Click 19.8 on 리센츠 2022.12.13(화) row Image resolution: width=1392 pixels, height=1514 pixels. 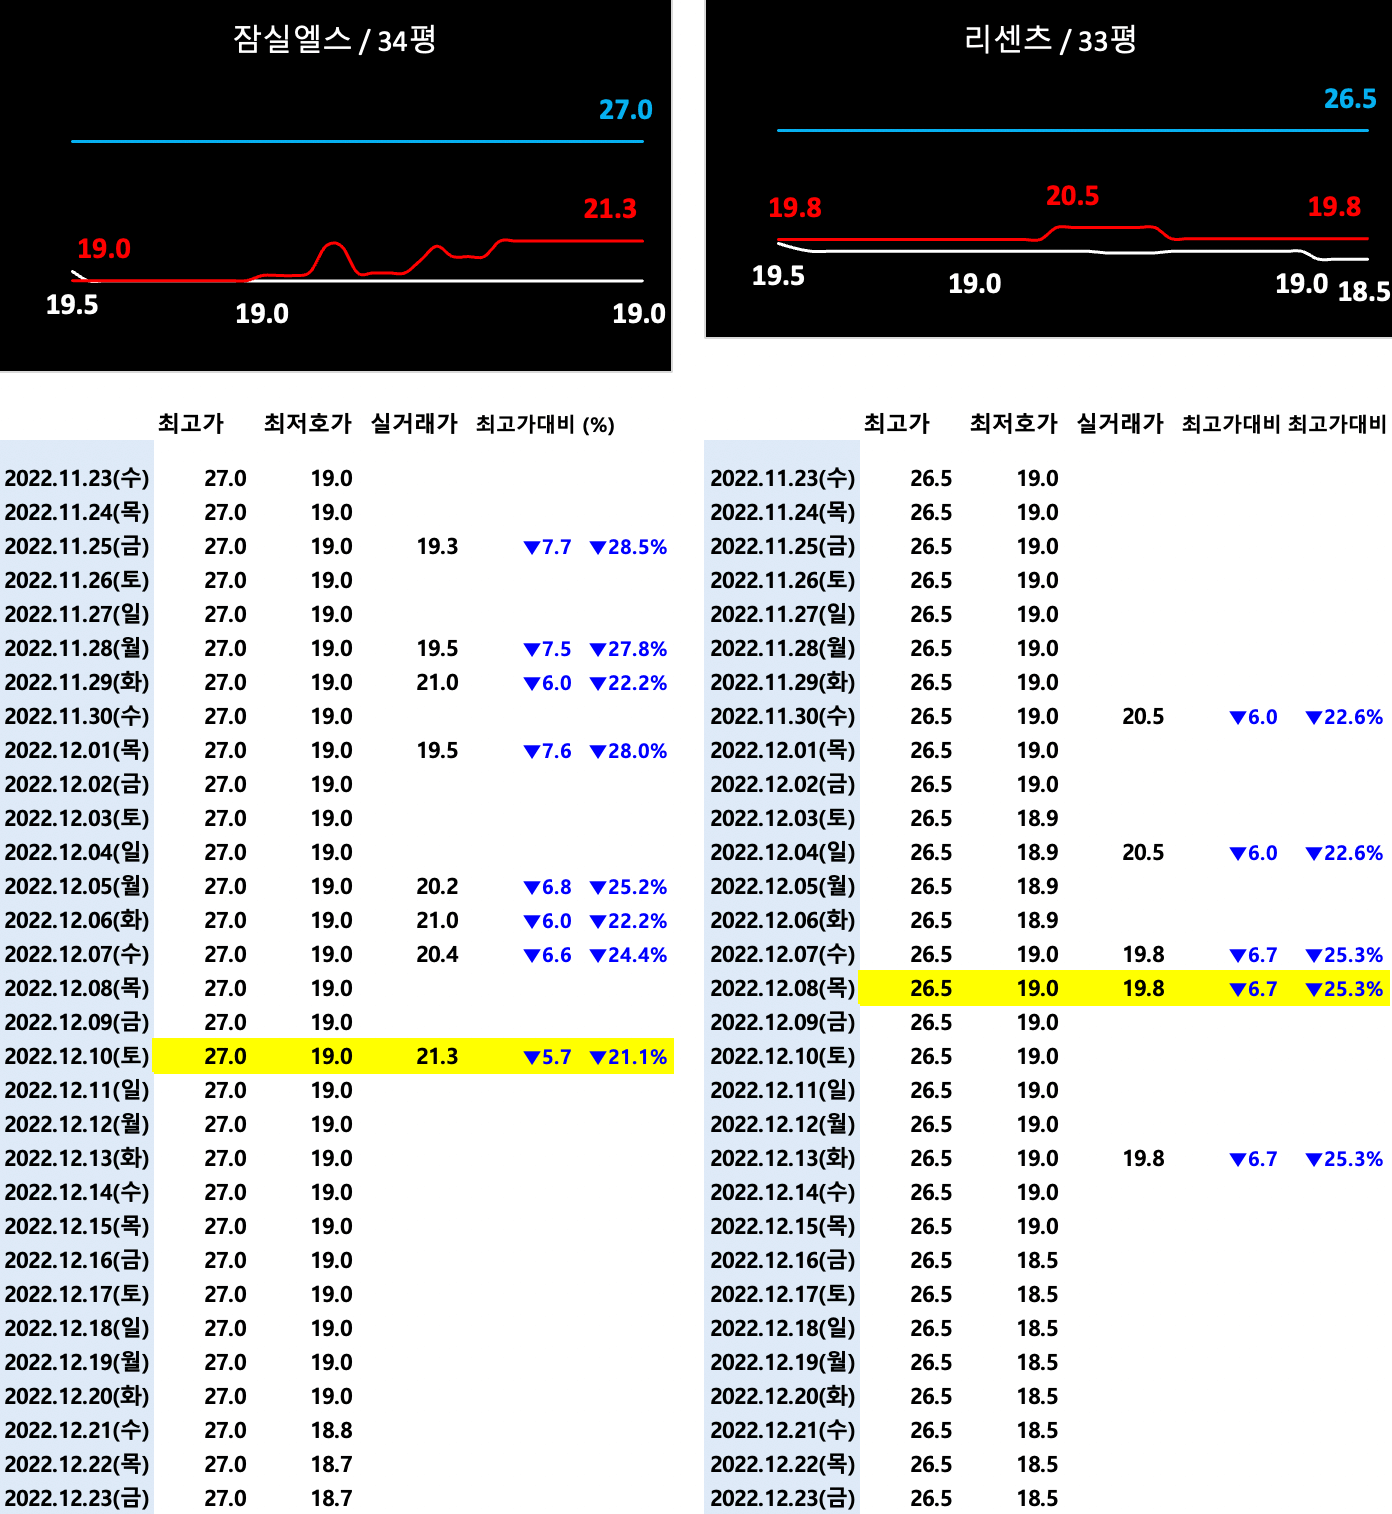click(1143, 1159)
